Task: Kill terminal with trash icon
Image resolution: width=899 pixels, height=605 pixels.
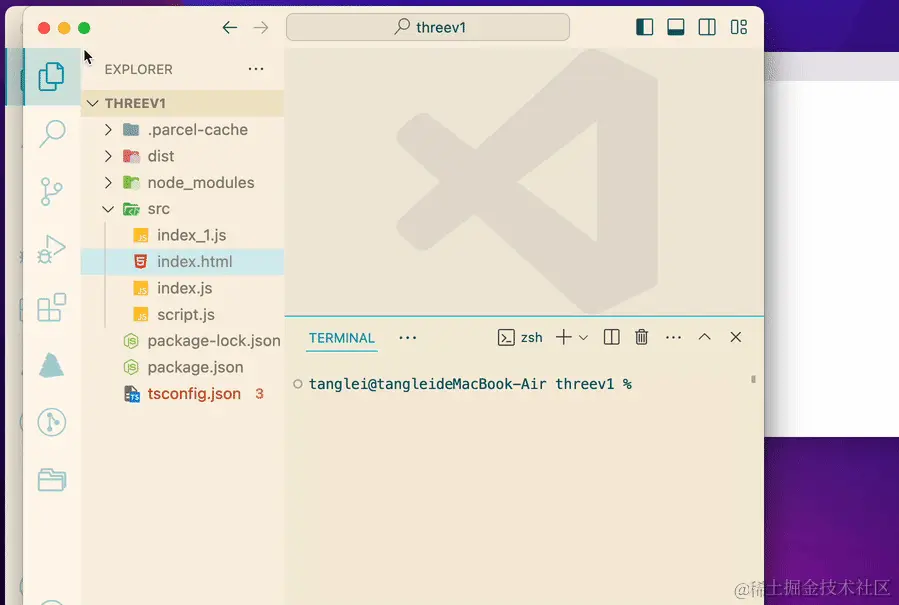Action: [642, 337]
